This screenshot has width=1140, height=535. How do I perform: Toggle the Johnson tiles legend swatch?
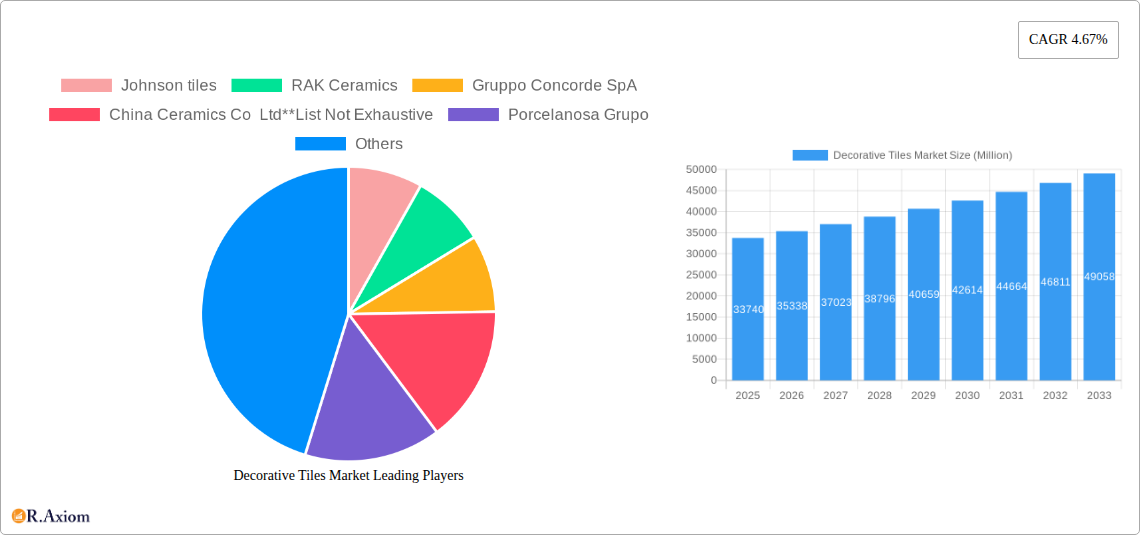coord(87,85)
